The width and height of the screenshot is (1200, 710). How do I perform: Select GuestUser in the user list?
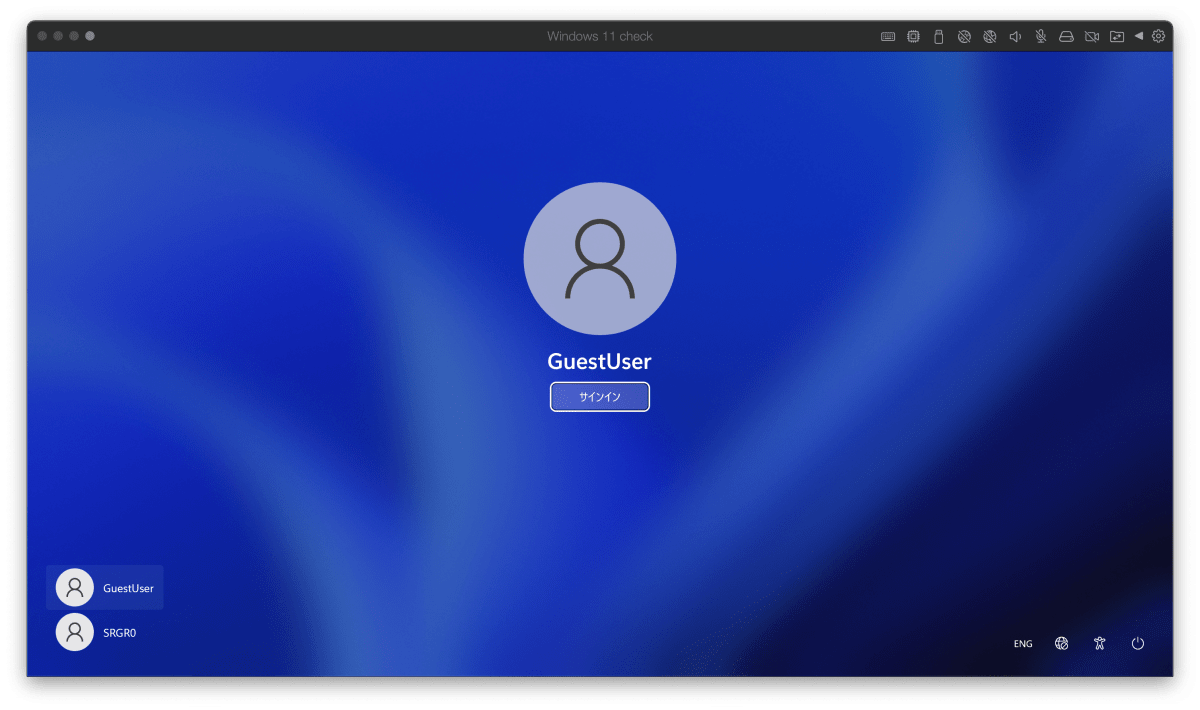pos(105,588)
